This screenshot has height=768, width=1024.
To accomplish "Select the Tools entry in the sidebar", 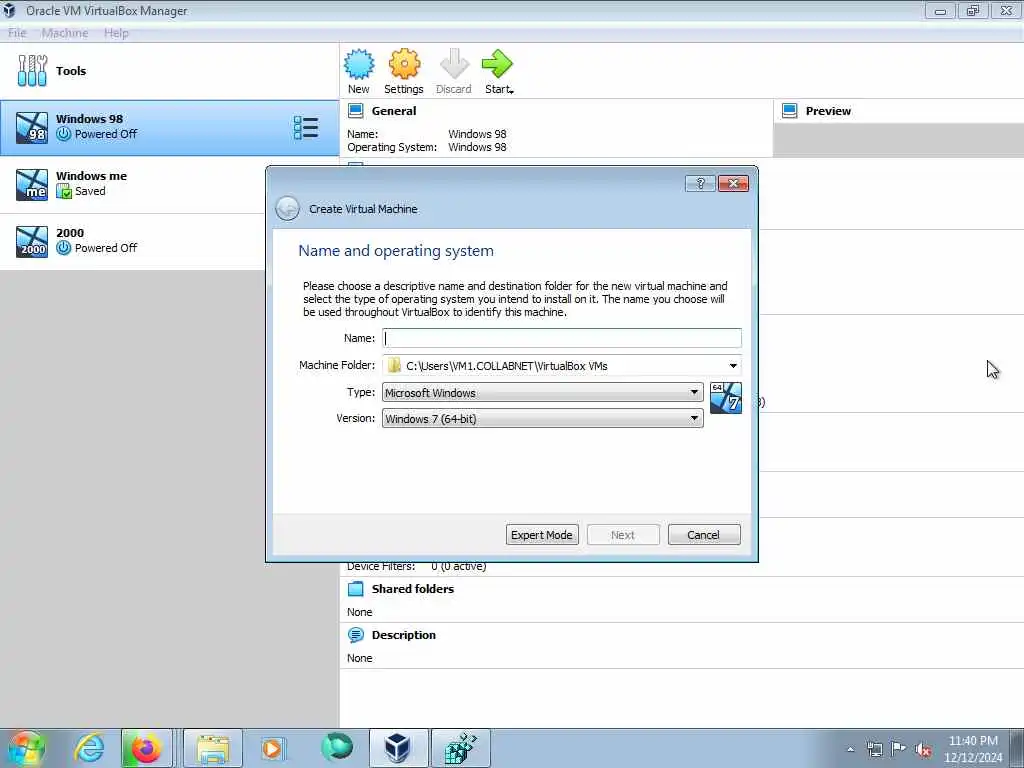I will pyautogui.click(x=170, y=71).
